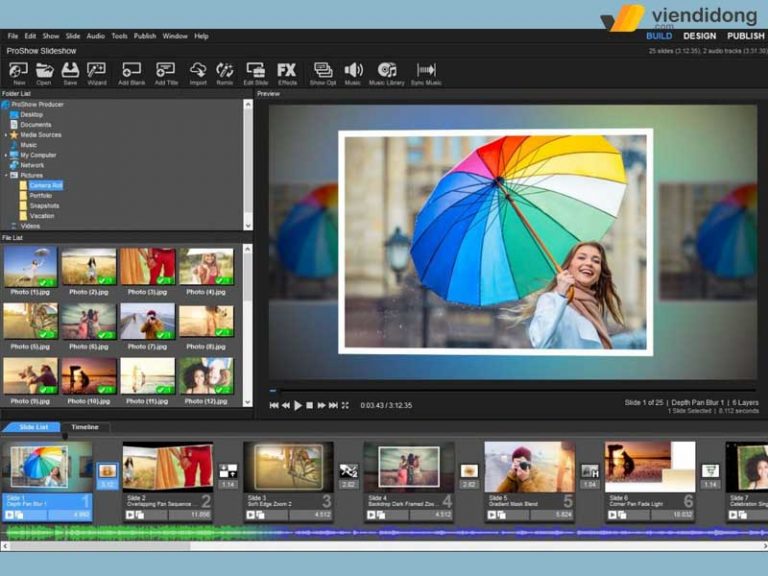Open the Window menu

pyautogui.click(x=175, y=36)
